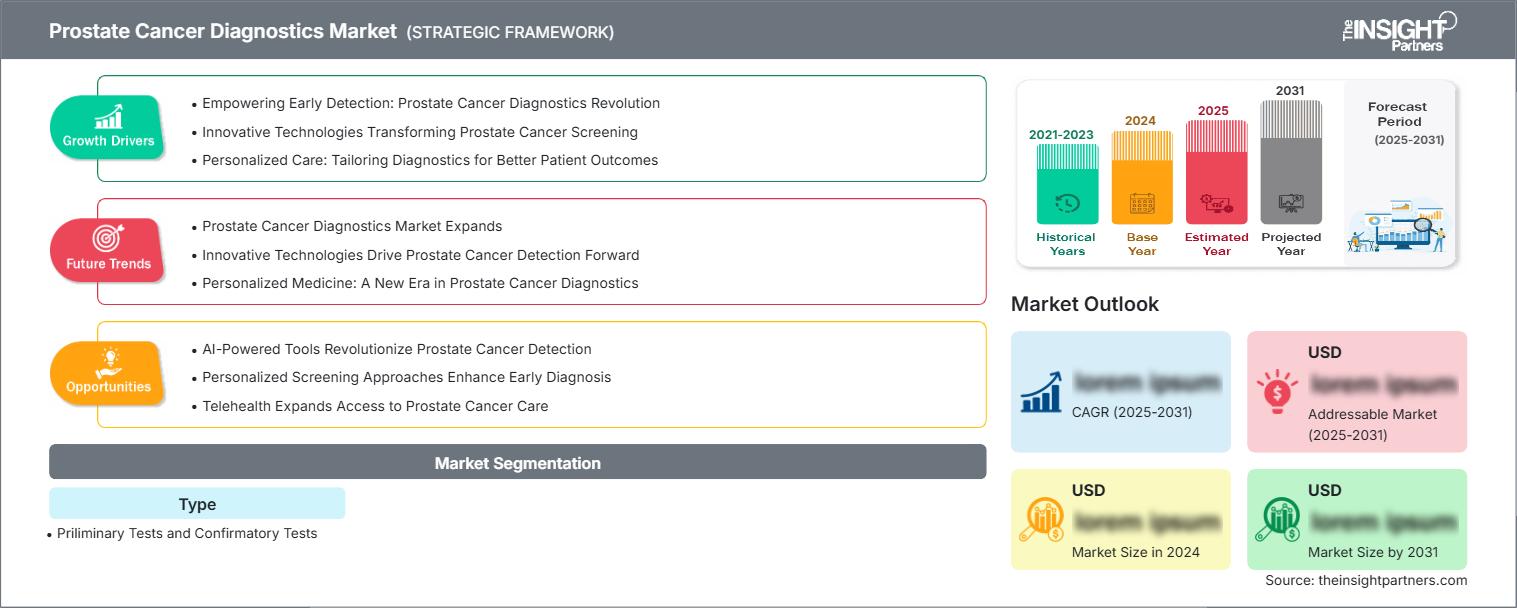1517x608 pixels.
Task: Click the Projected Year presentation icon
Action: coord(1291,204)
